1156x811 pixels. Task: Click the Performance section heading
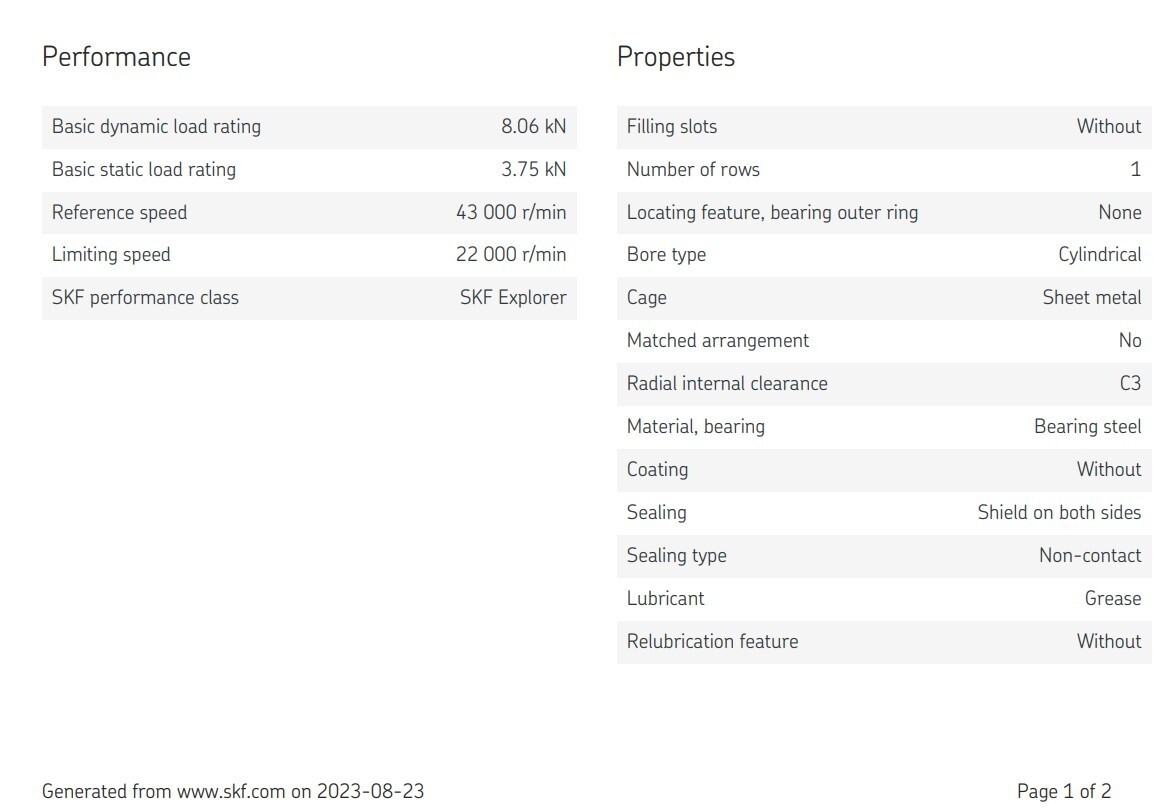[116, 57]
